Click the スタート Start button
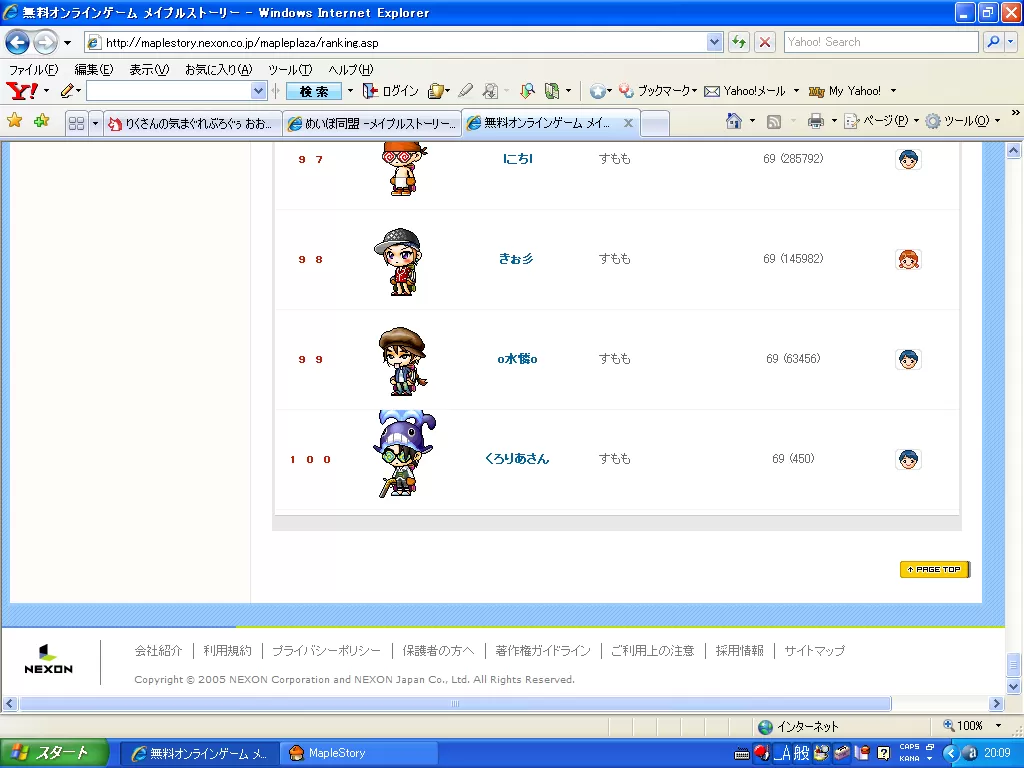Screen dimensions: 1024x768 pos(54,753)
